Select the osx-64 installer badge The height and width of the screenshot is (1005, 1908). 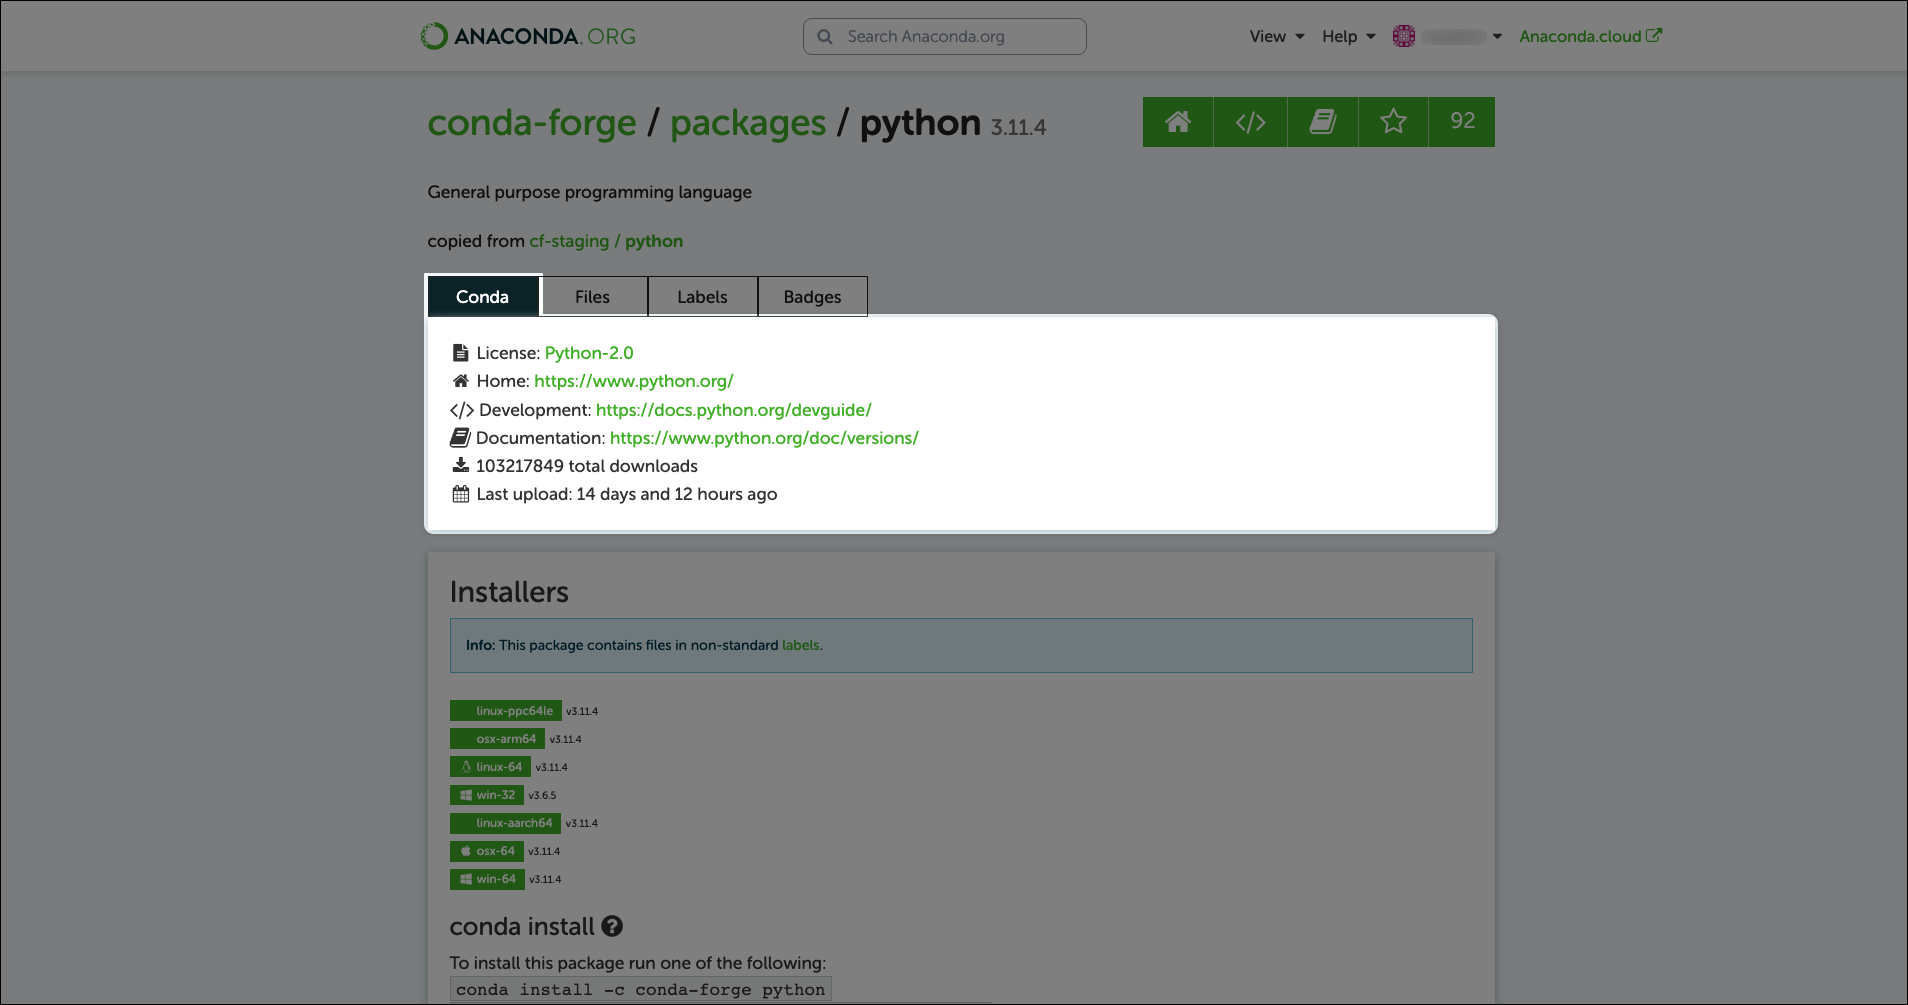[487, 851]
